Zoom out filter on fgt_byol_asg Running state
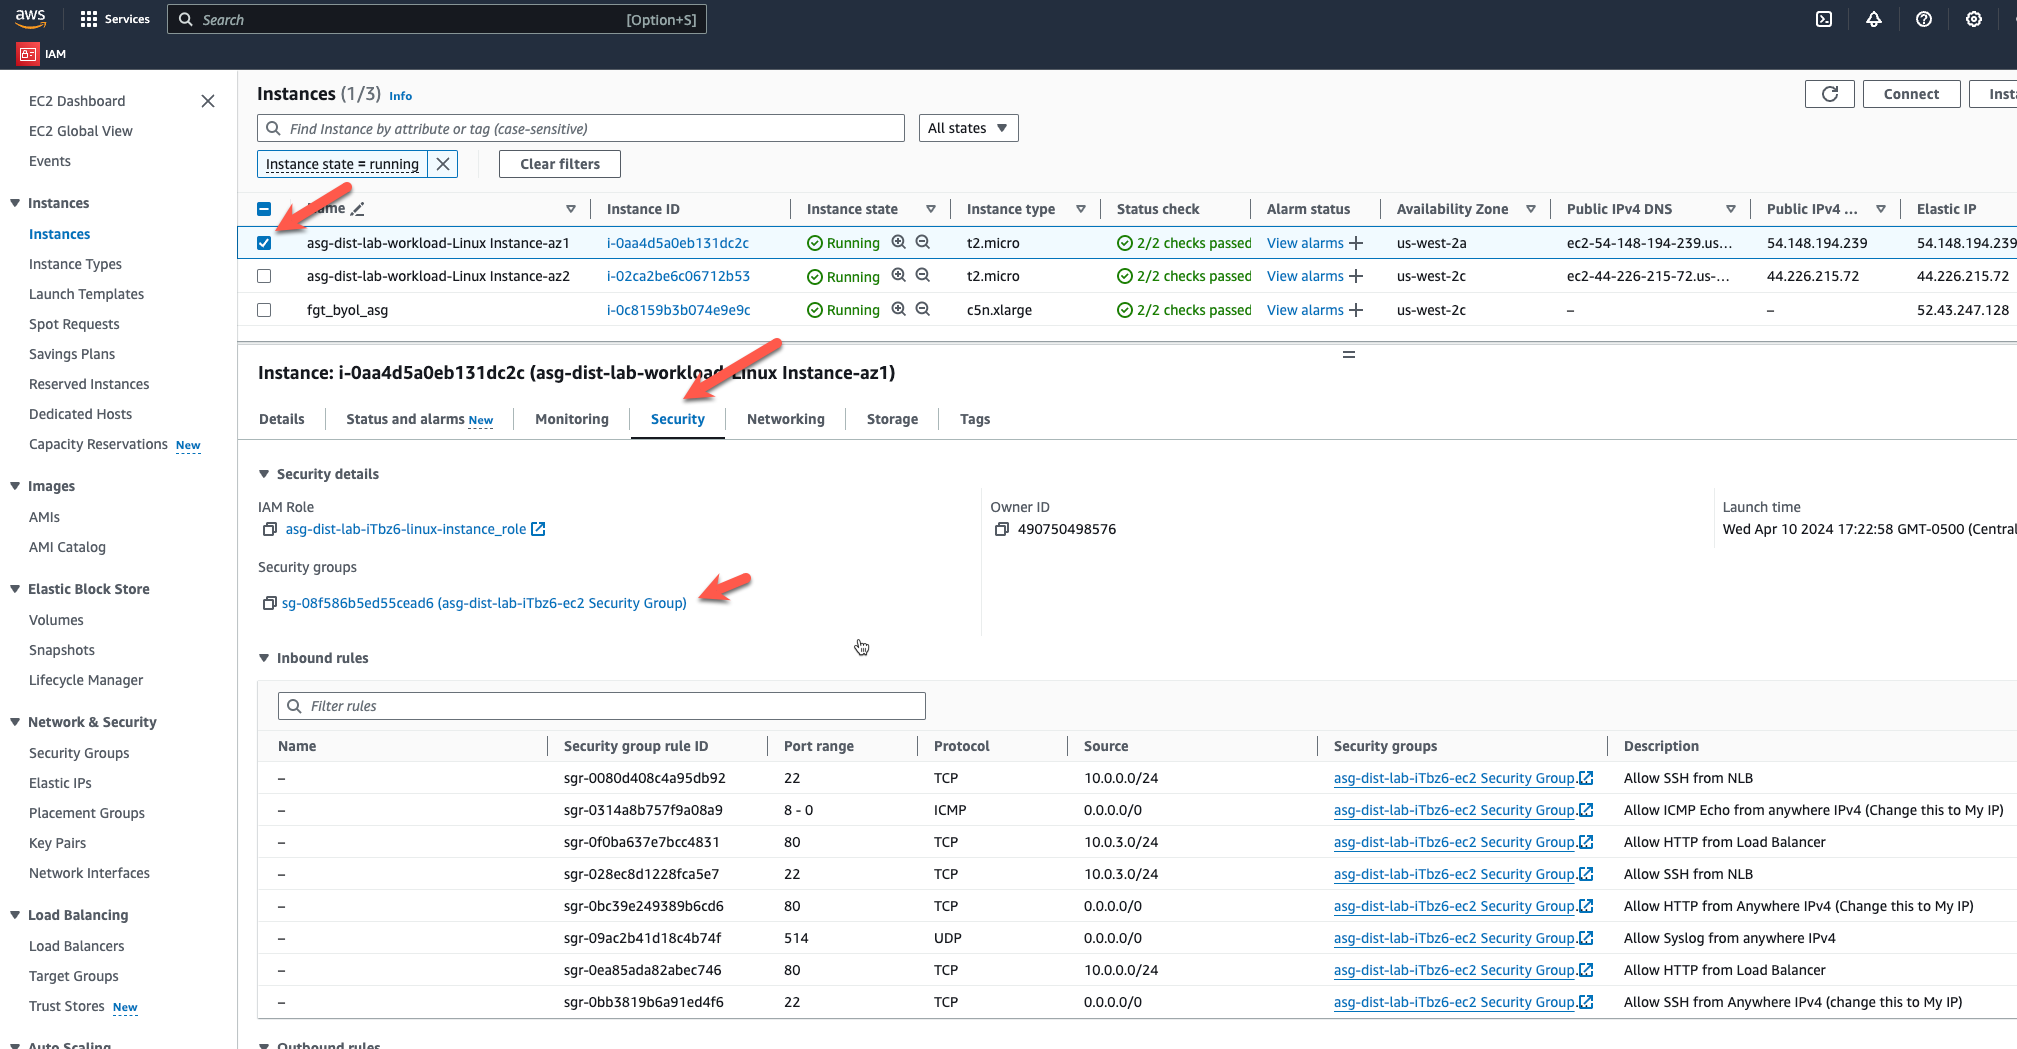Viewport: 2017px width, 1049px height. pos(923,309)
